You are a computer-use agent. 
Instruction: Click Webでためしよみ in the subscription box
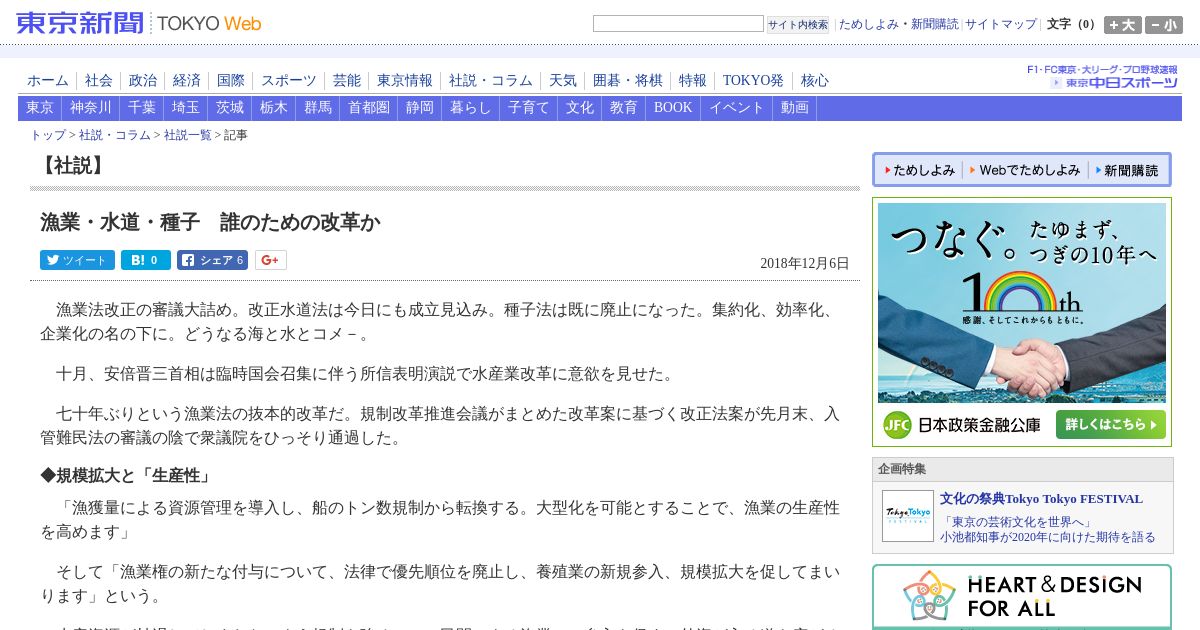click(1025, 170)
